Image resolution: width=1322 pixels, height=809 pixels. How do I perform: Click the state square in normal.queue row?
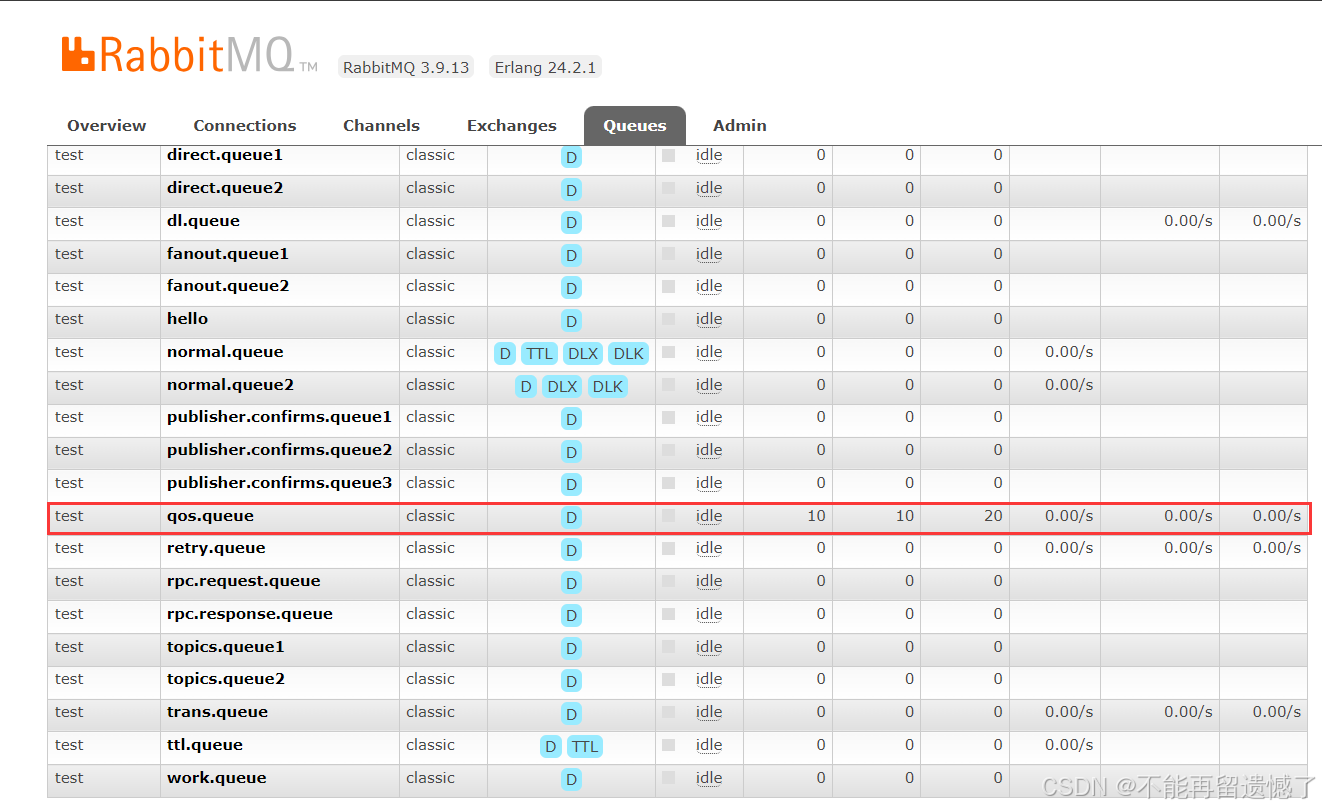click(669, 352)
